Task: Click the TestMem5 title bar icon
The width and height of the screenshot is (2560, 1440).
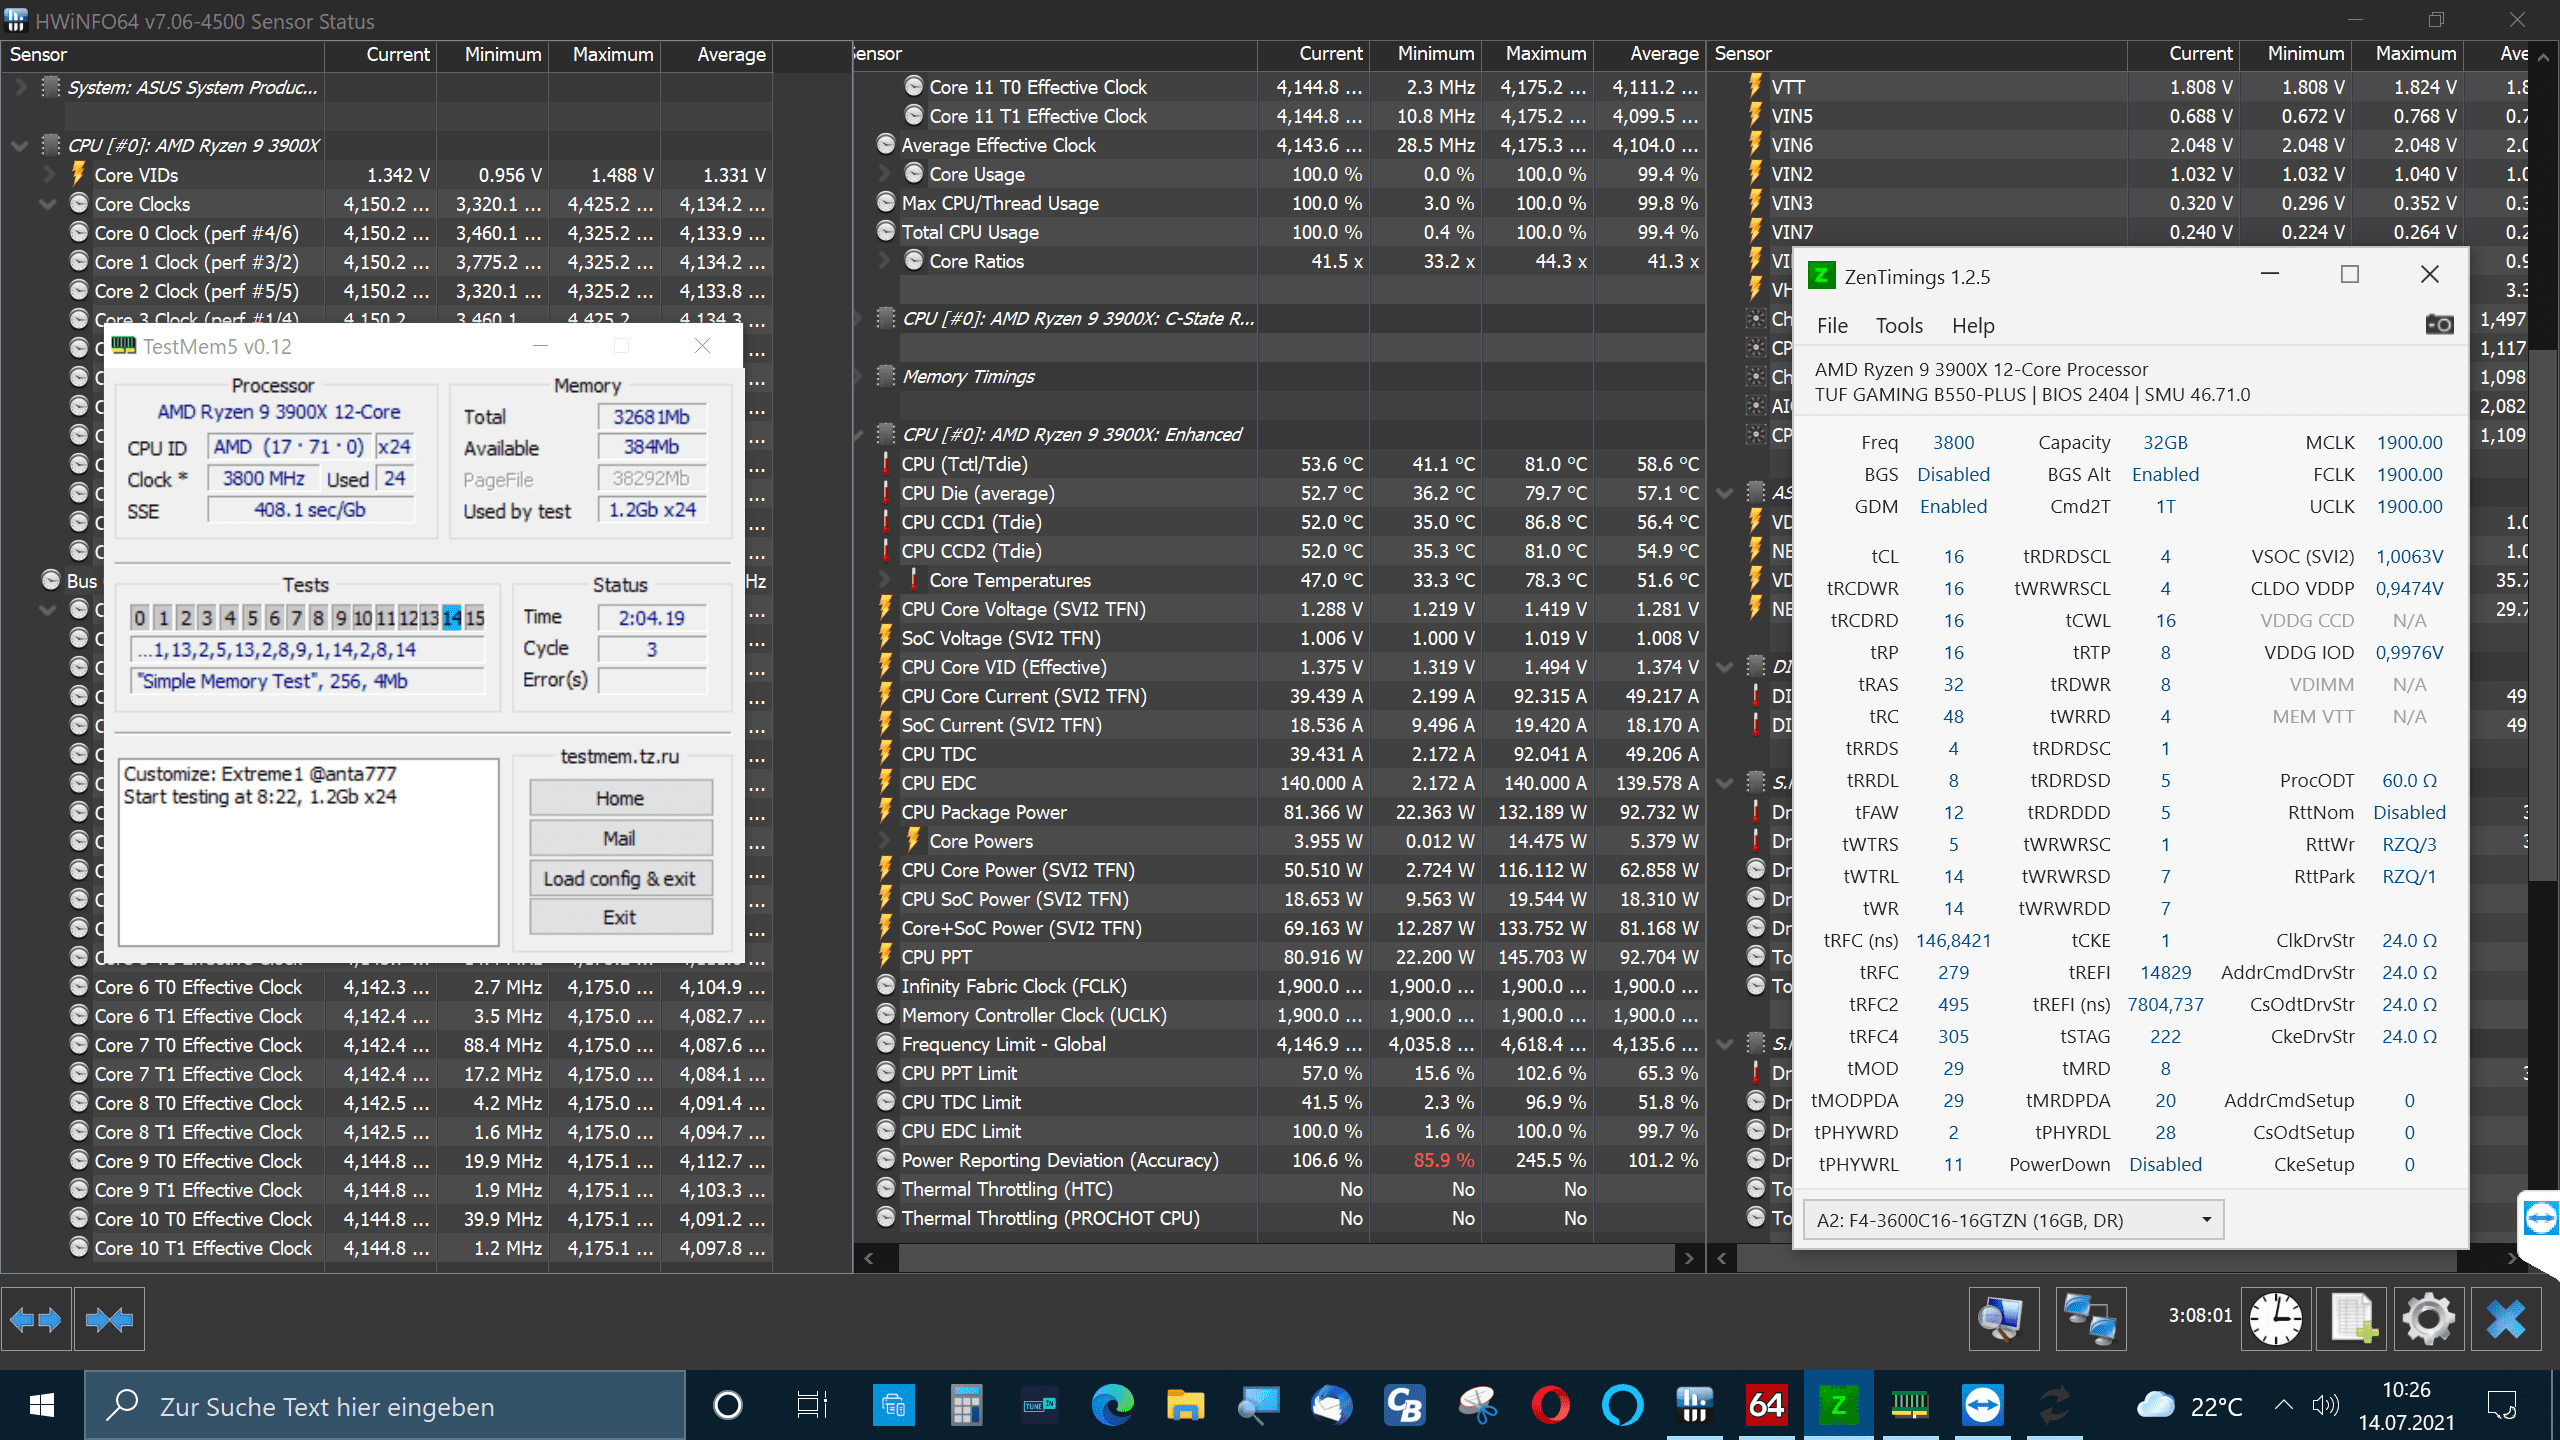Action: (x=124, y=346)
